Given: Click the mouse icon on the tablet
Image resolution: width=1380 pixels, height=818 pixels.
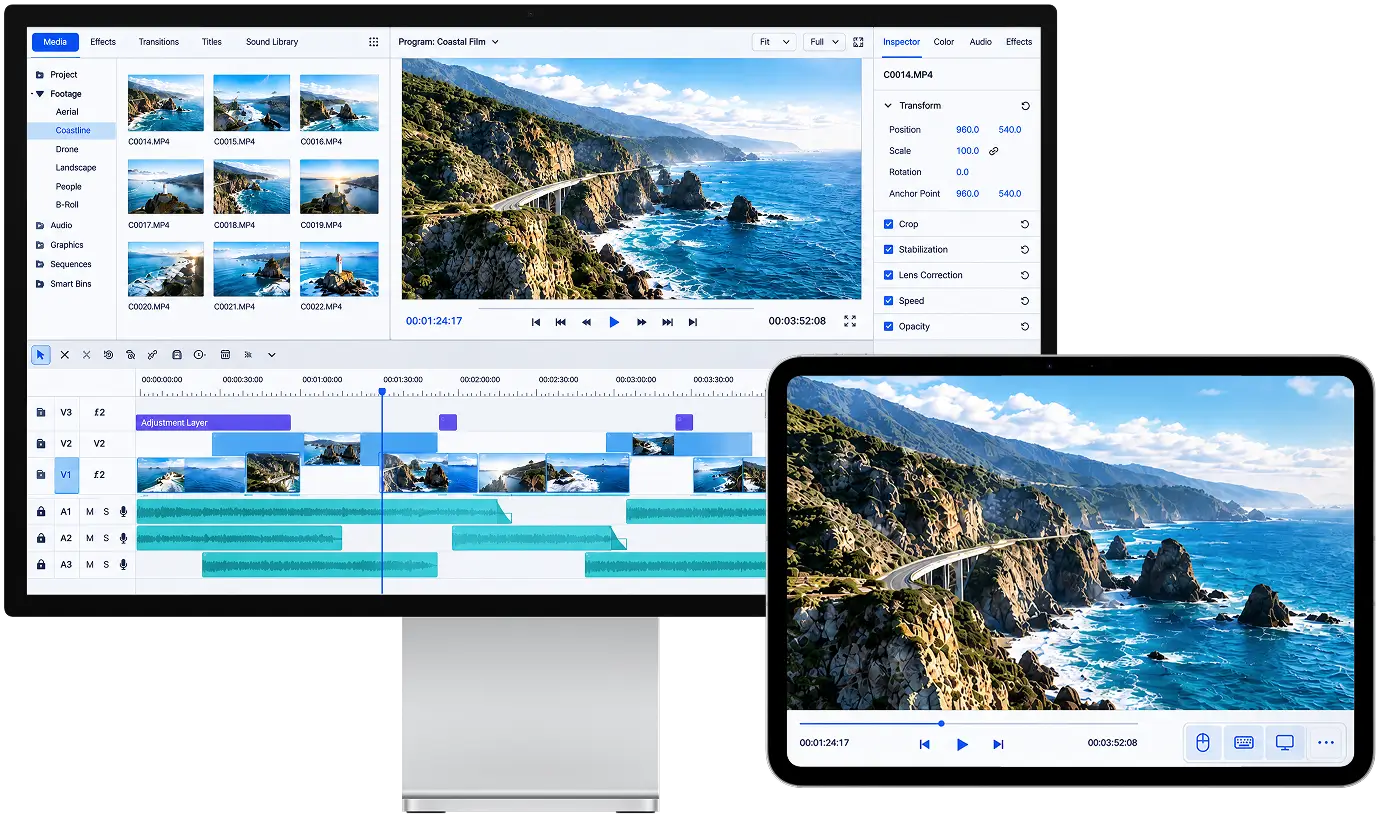Looking at the screenshot, I should pos(1204,743).
